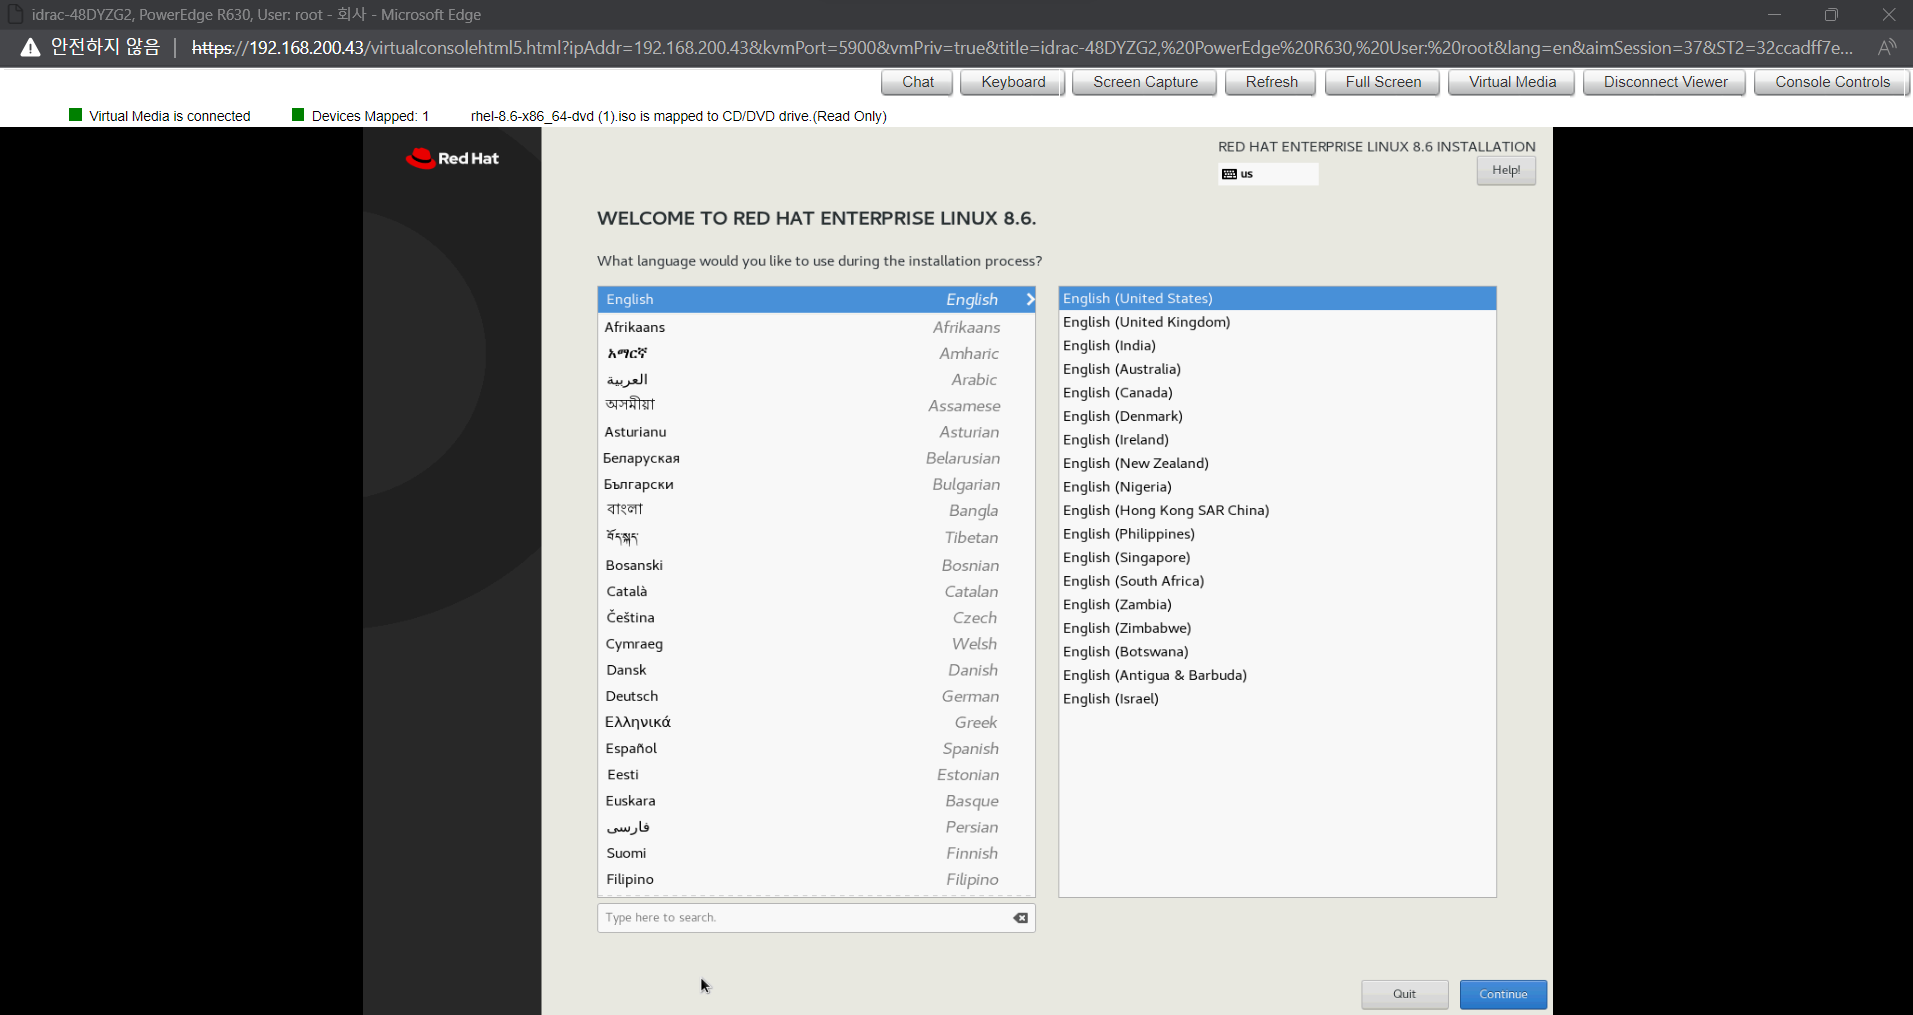Image resolution: width=1913 pixels, height=1015 pixels.
Task: Select the Amharic language row
Action: coord(816,353)
